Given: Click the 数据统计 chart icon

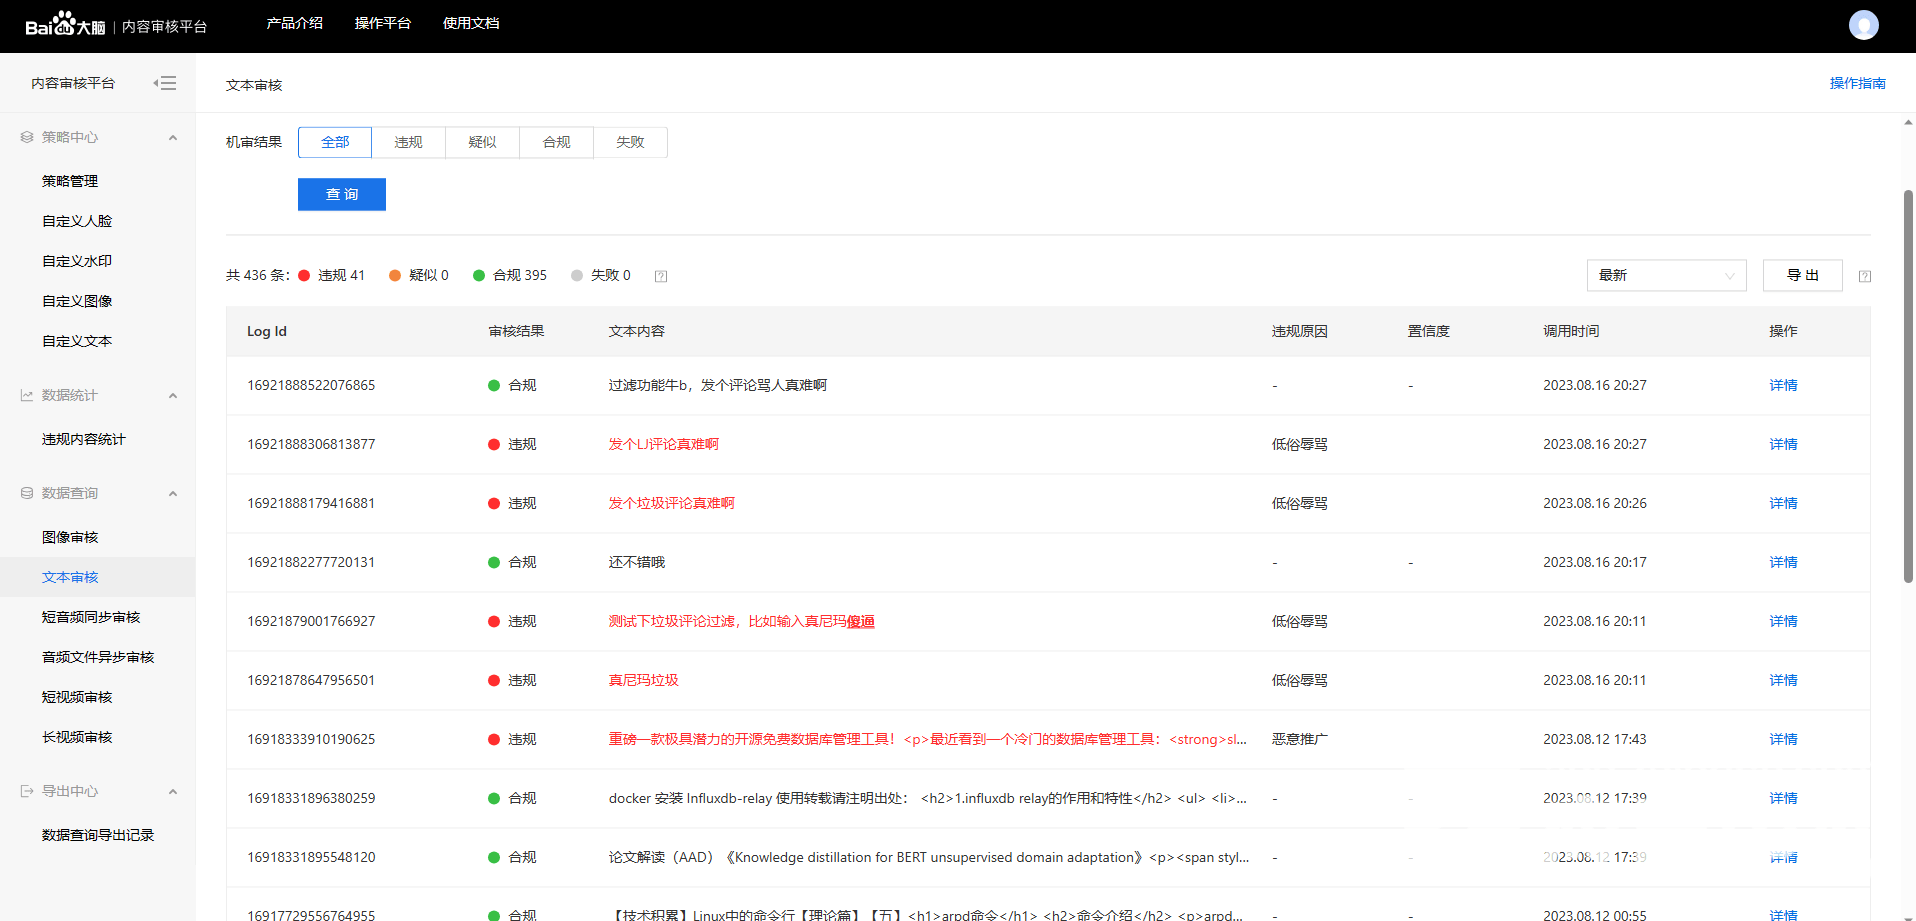Looking at the screenshot, I should coord(27,395).
